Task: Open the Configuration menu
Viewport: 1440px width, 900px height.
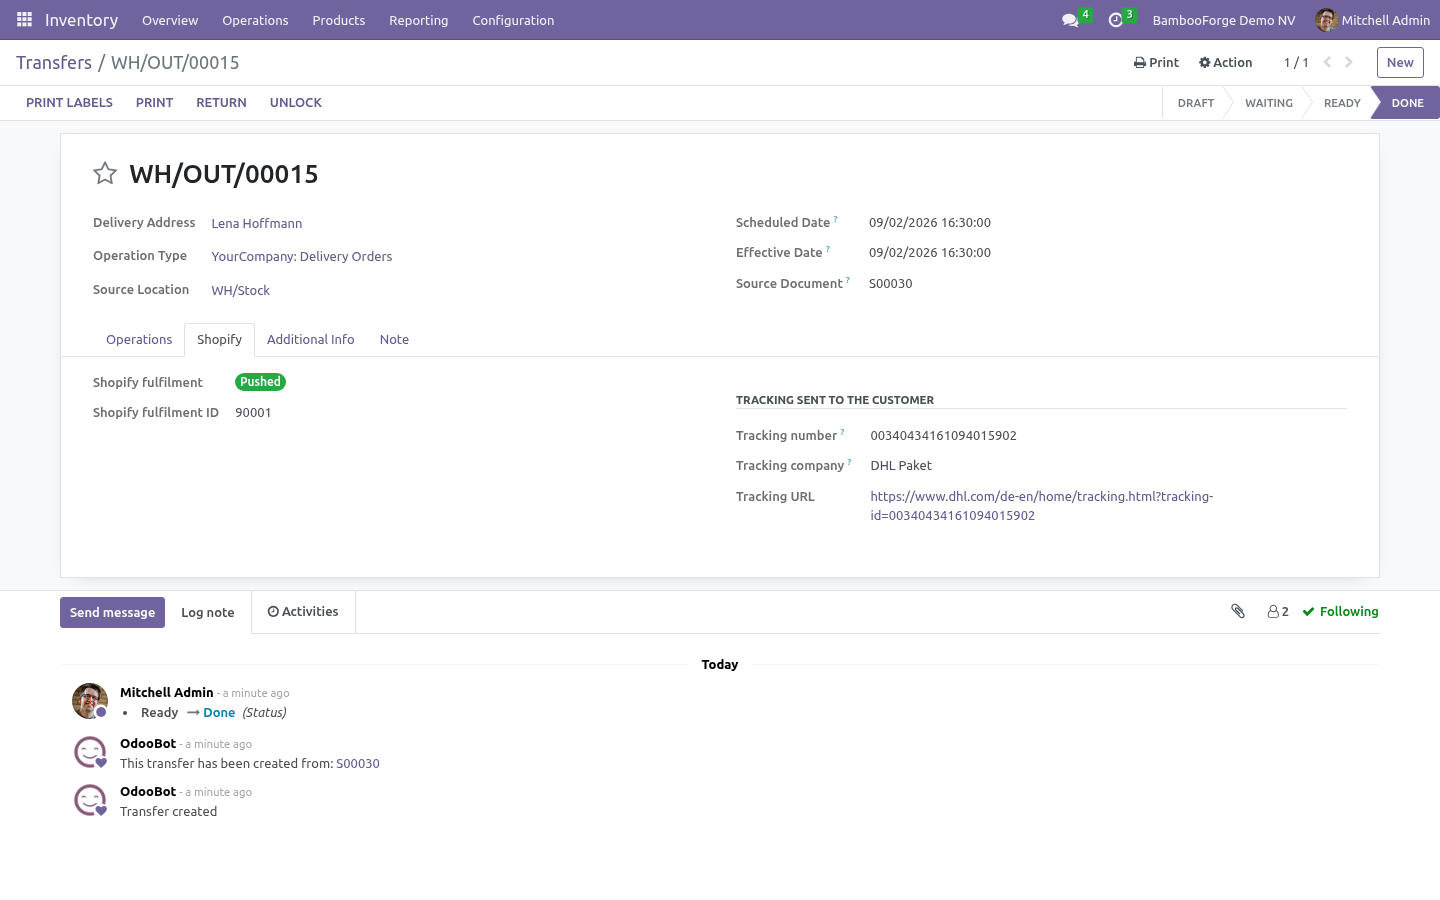Action: click(x=513, y=20)
